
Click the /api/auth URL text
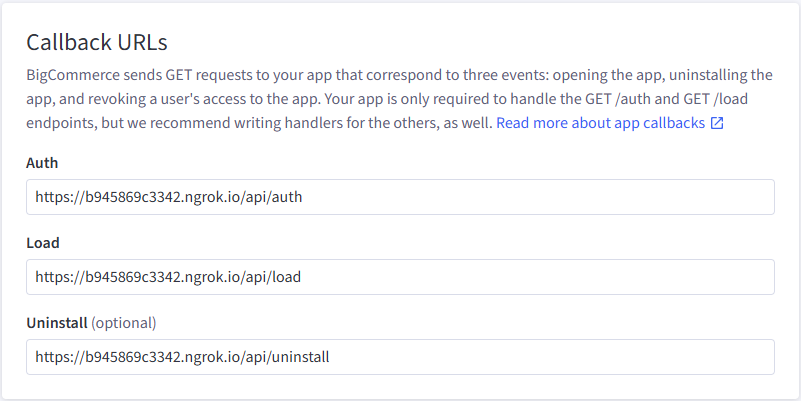[x=169, y=197]
